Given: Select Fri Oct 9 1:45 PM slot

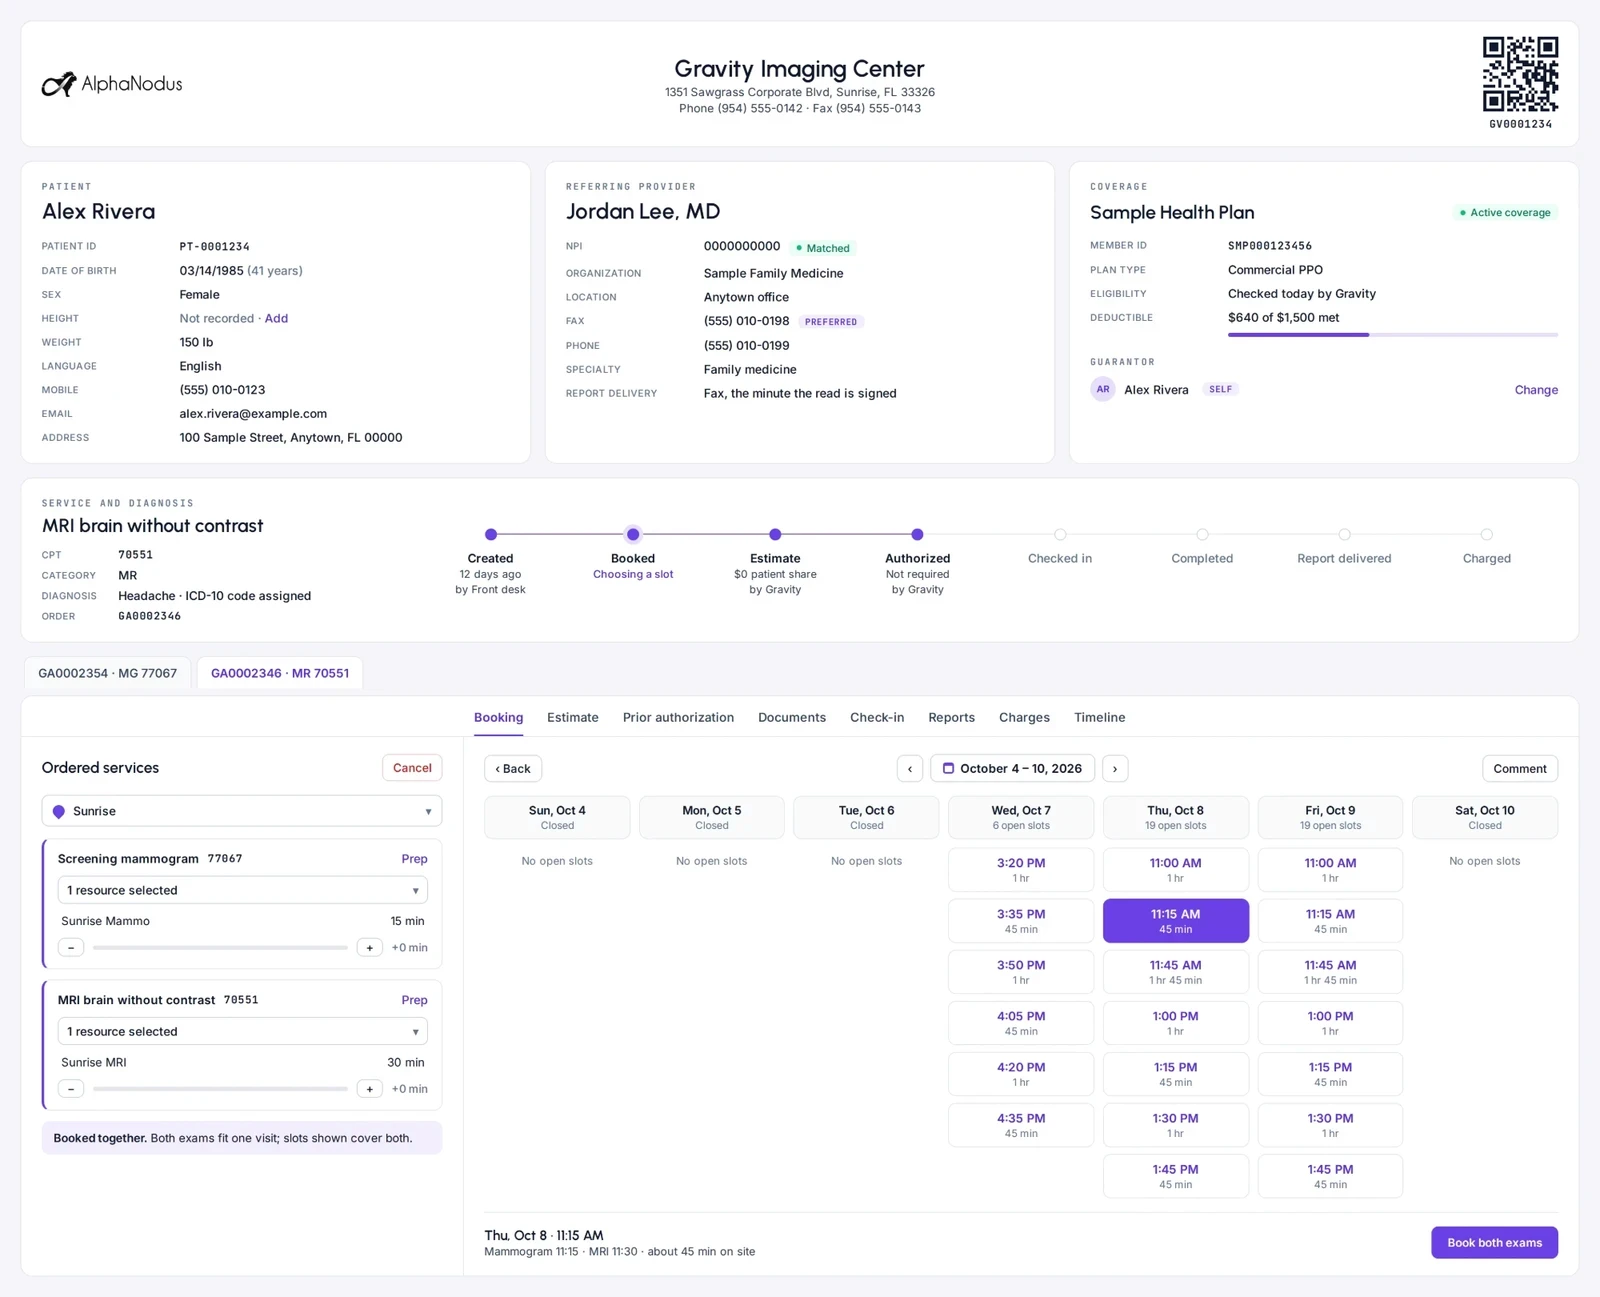Looking at the screenshot, I should coord(1330,1176).
